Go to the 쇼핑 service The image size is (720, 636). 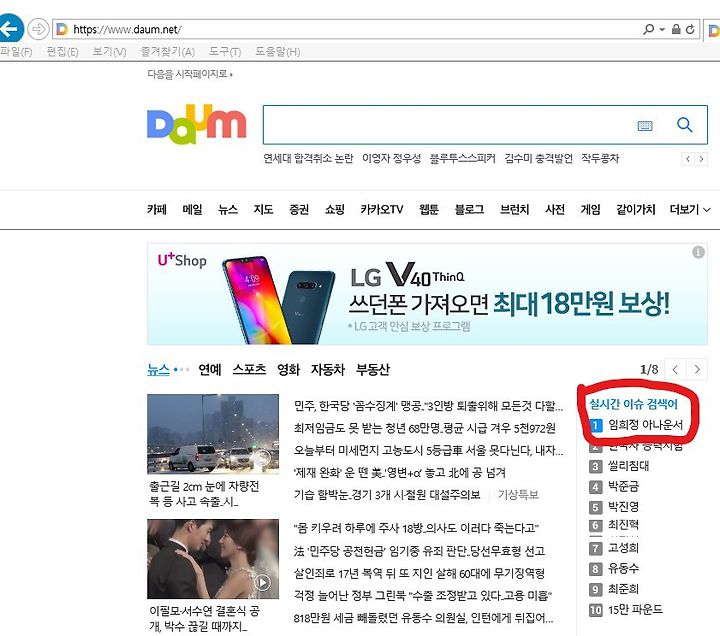click(334, 209)
